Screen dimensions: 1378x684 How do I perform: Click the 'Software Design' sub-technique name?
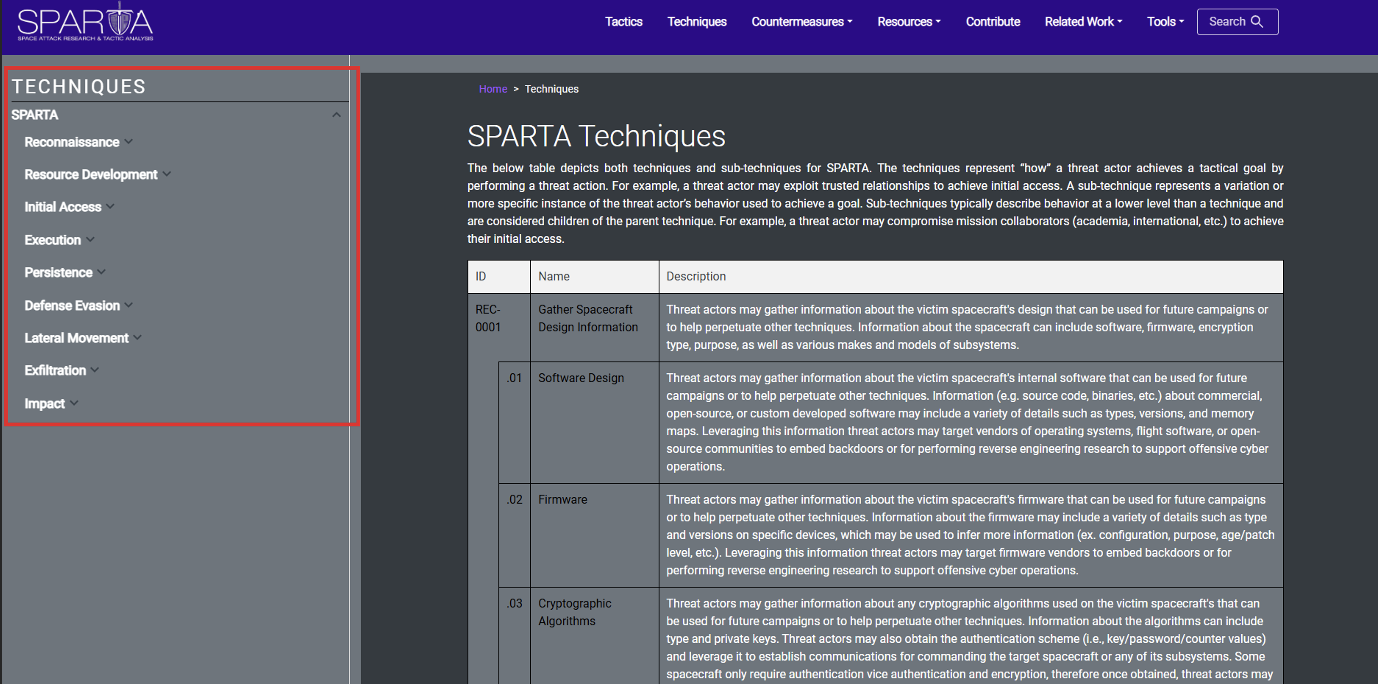point(581,378)
